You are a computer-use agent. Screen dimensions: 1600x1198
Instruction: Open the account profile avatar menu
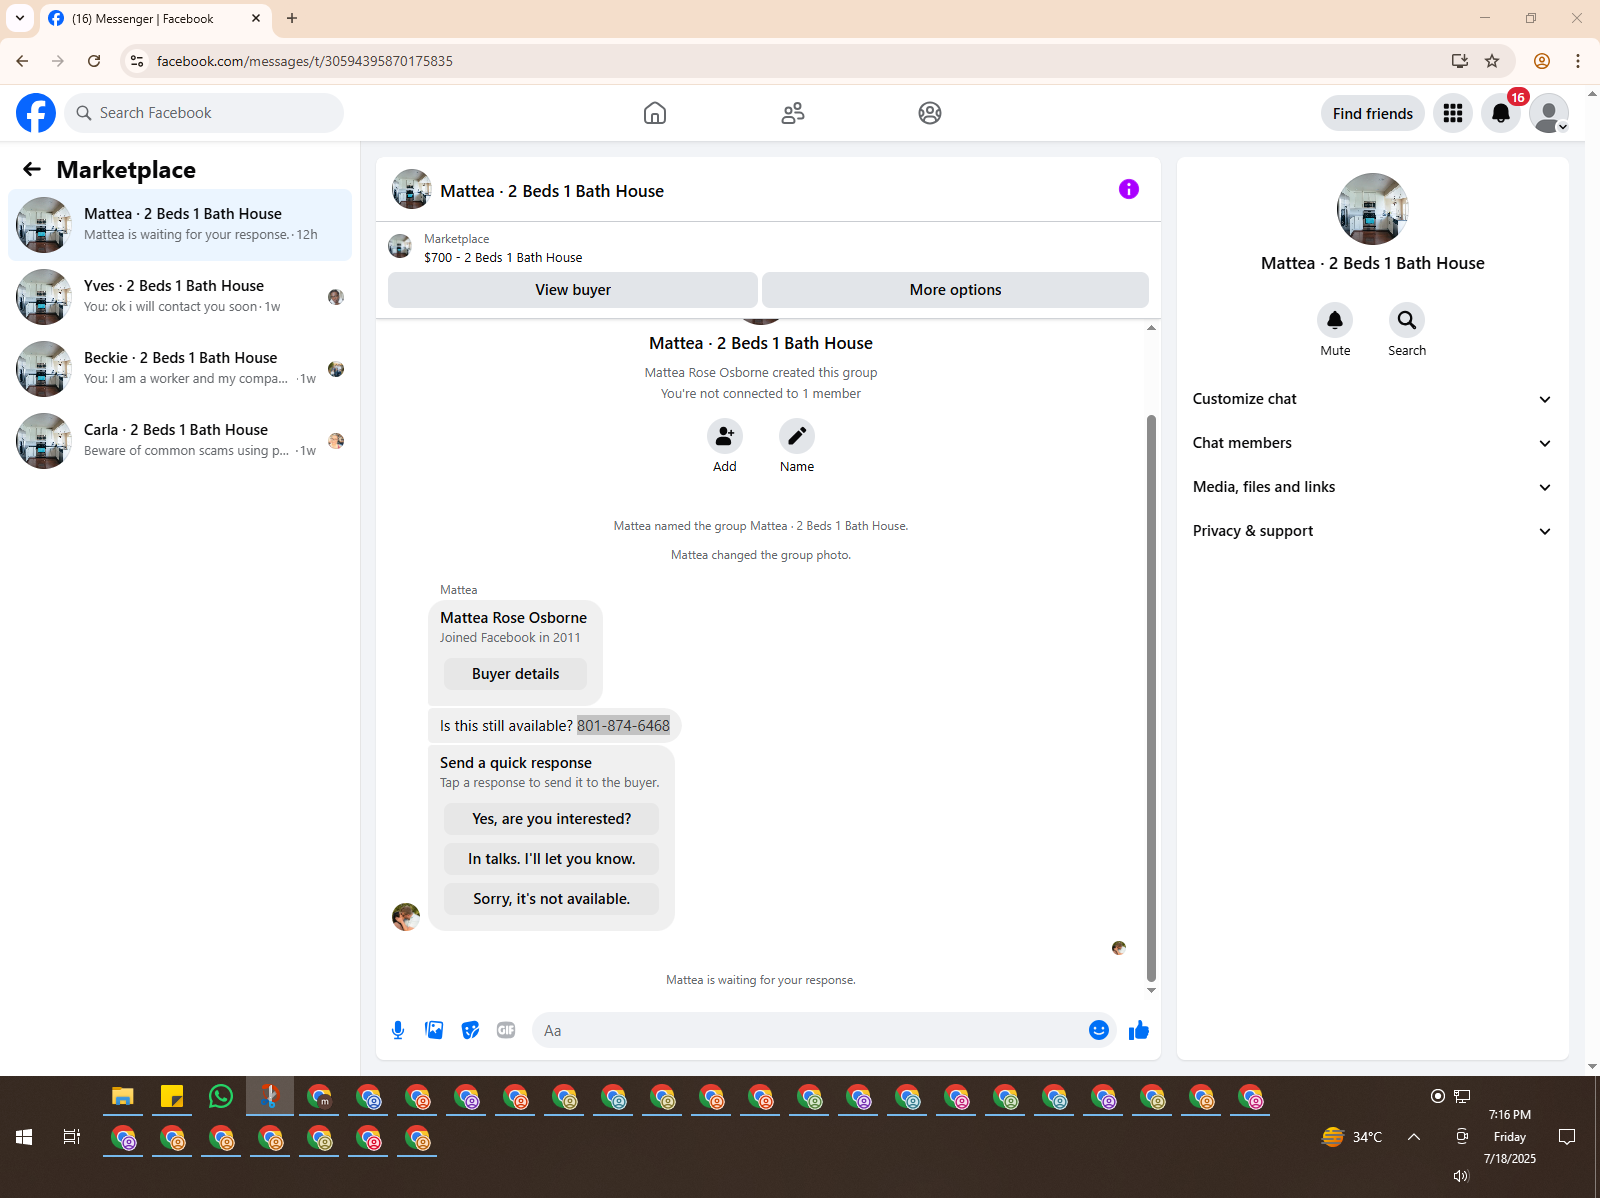pyautogui.click(x=1549, y=113)
